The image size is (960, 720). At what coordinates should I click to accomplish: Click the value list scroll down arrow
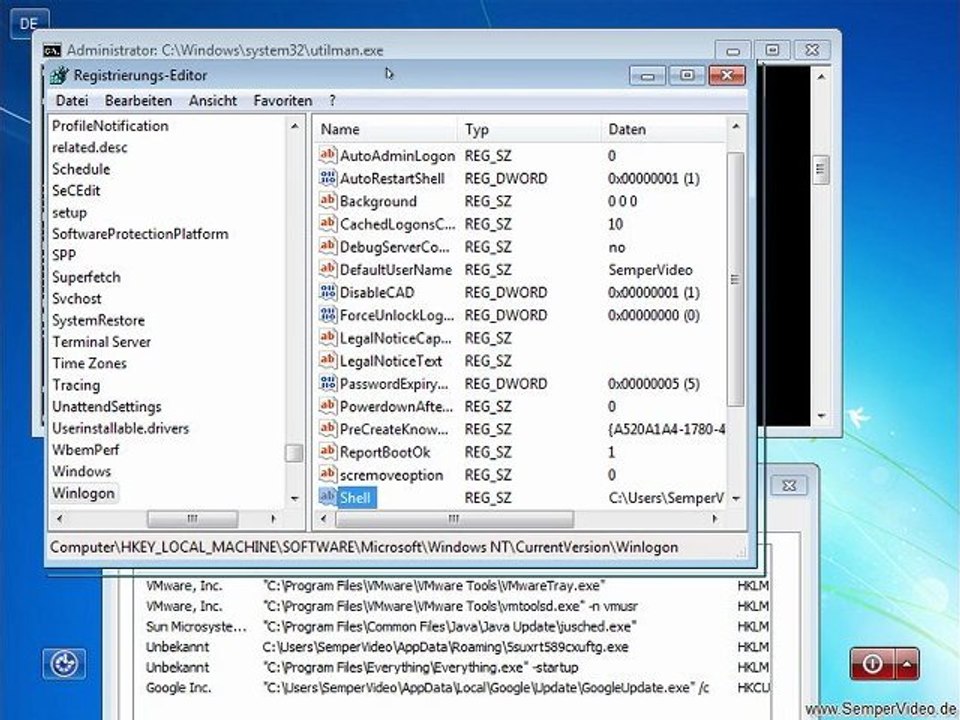[x=736, y=498]
